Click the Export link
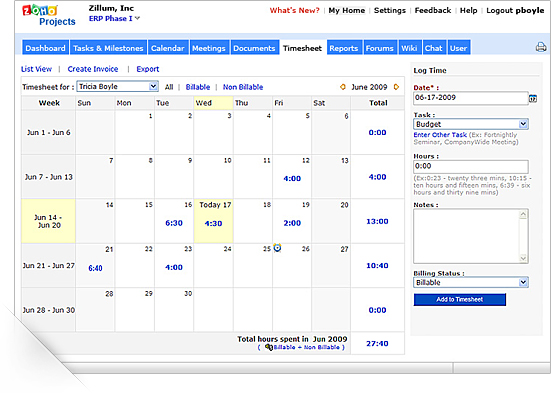This screenshot has width=551, height=393. (148, 69)
